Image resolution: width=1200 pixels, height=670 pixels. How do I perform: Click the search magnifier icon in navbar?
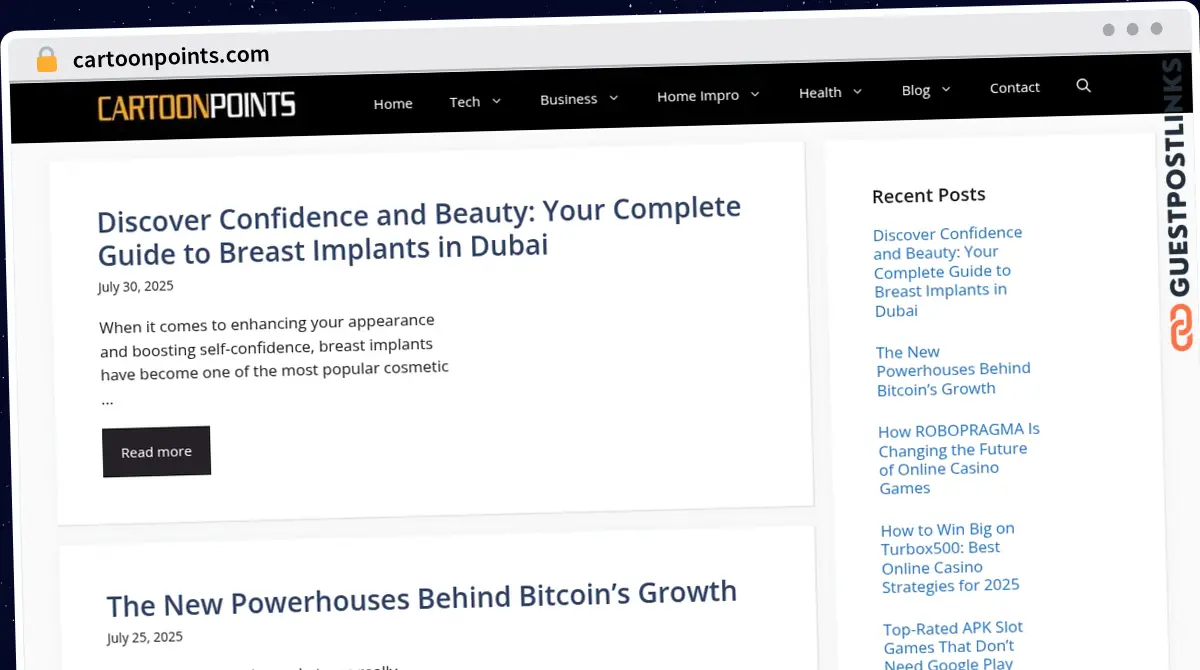[1083, 86]
